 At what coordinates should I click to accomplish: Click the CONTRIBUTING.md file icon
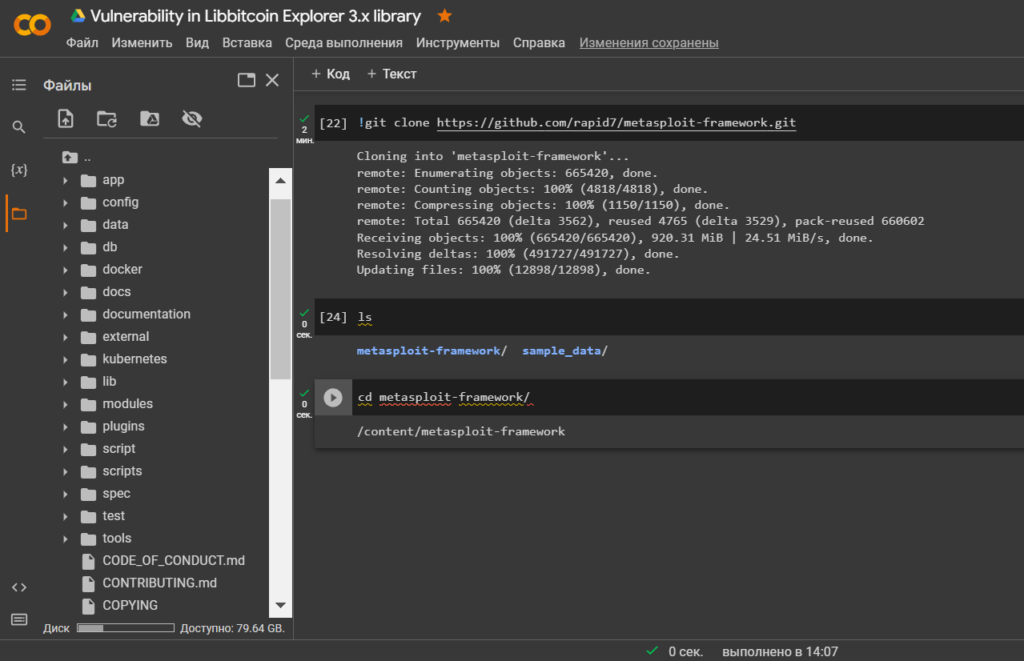tap(88, 583)
